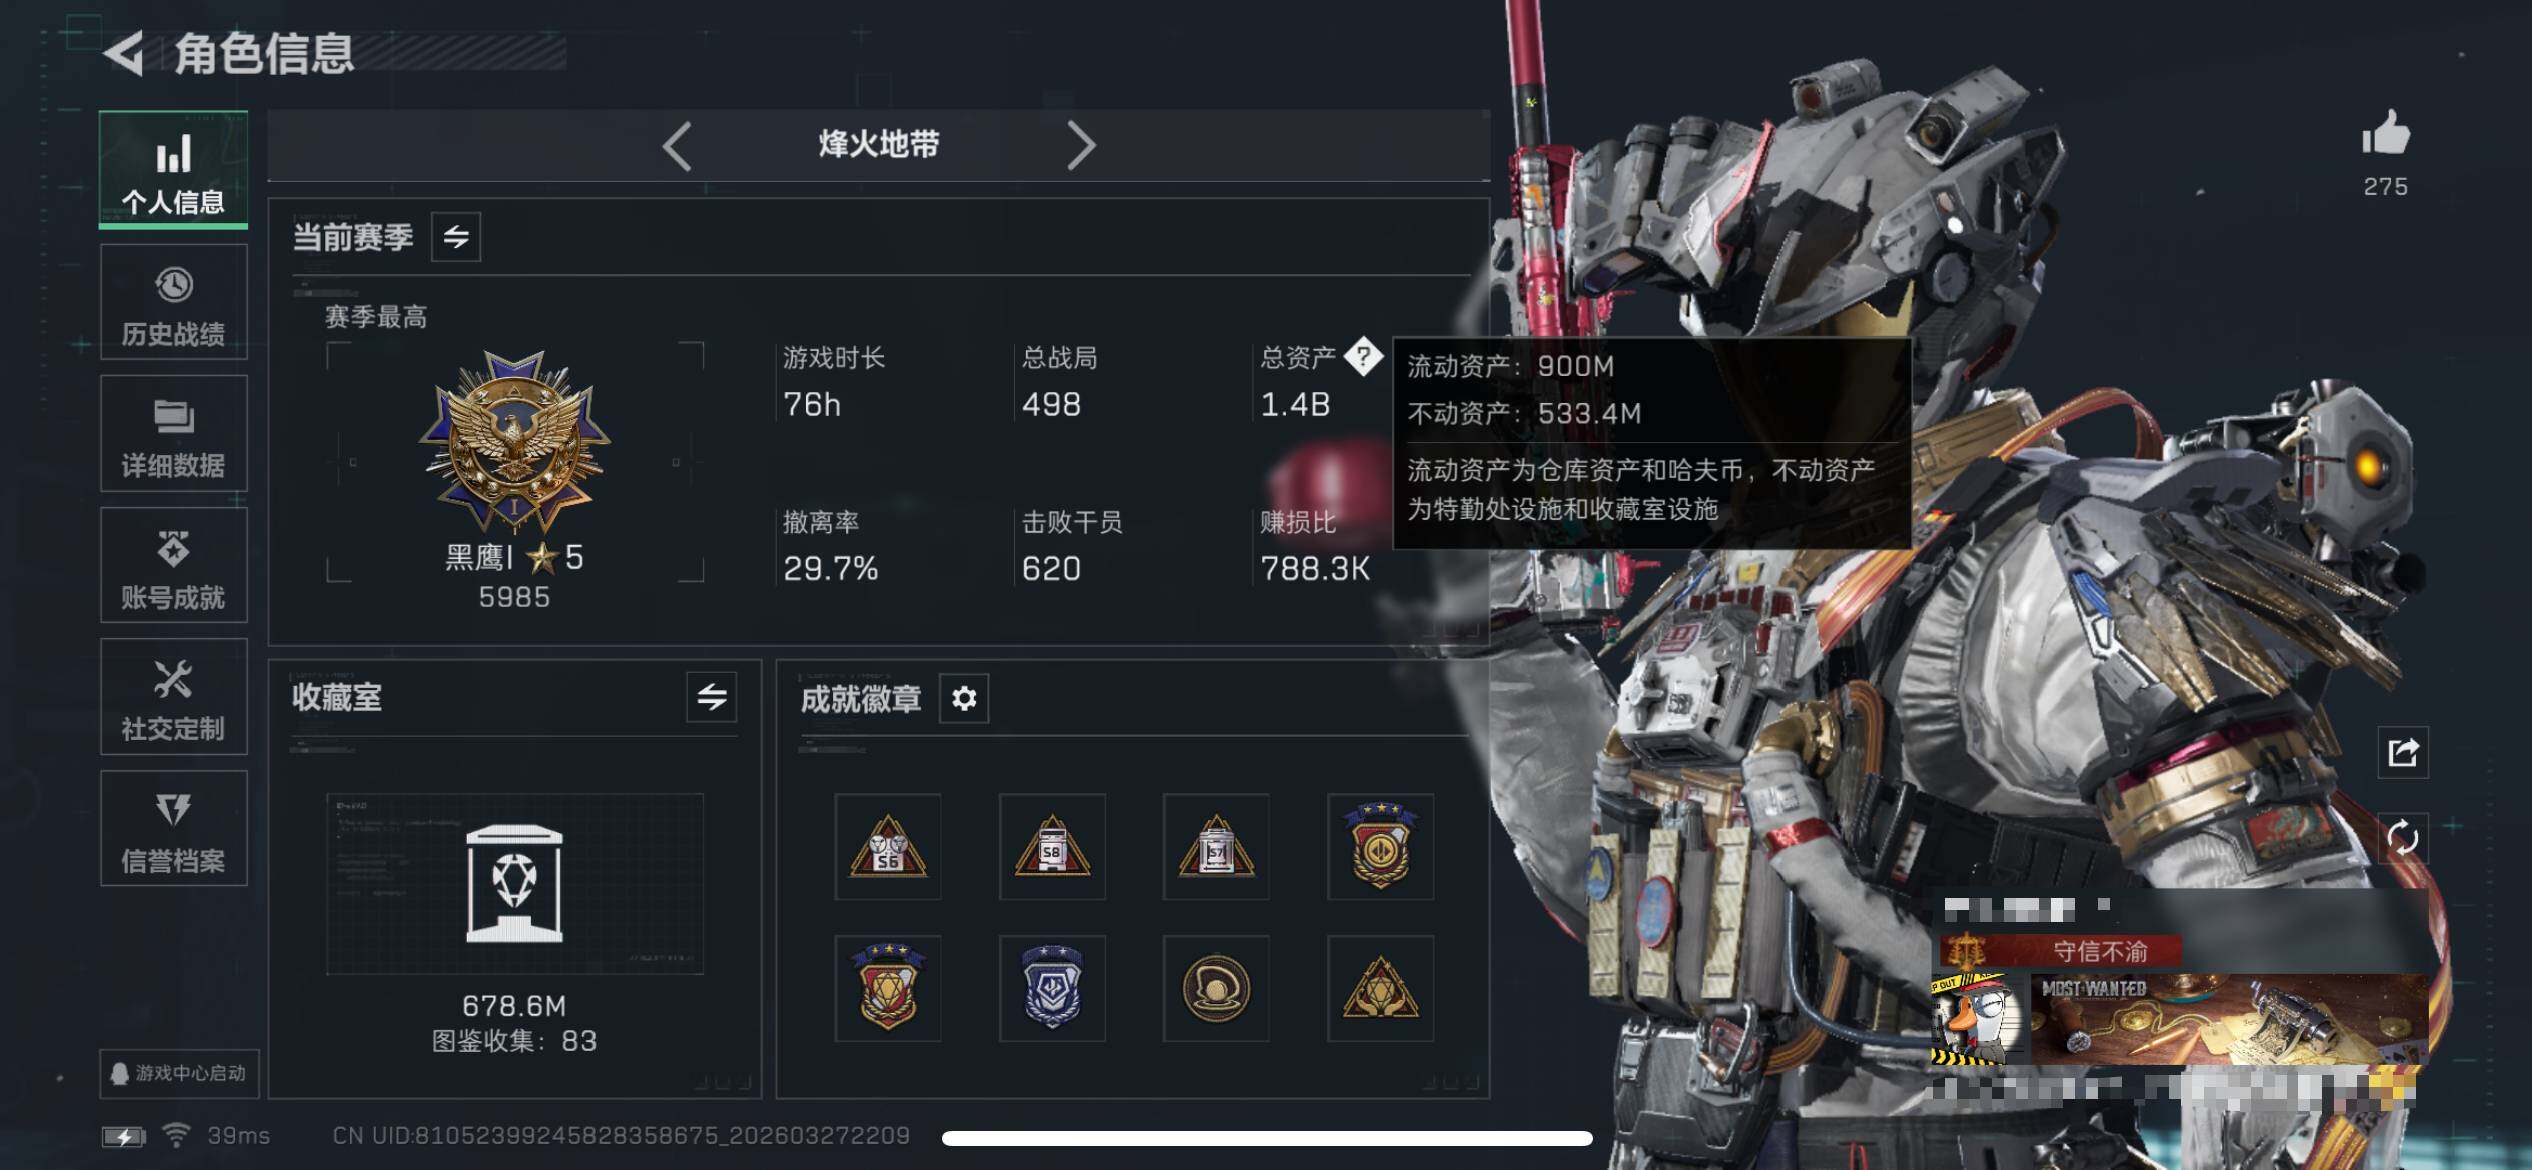
Task: Click the 游戏中心启动 button
Action: [x=179, y=1073]
